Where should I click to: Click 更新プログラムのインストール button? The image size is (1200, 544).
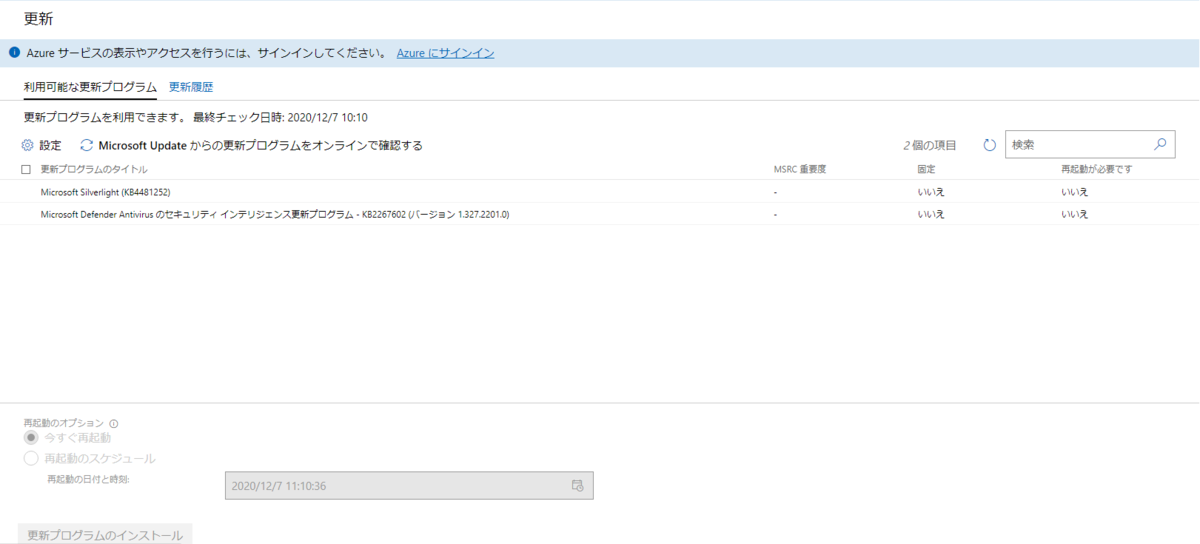105,534
